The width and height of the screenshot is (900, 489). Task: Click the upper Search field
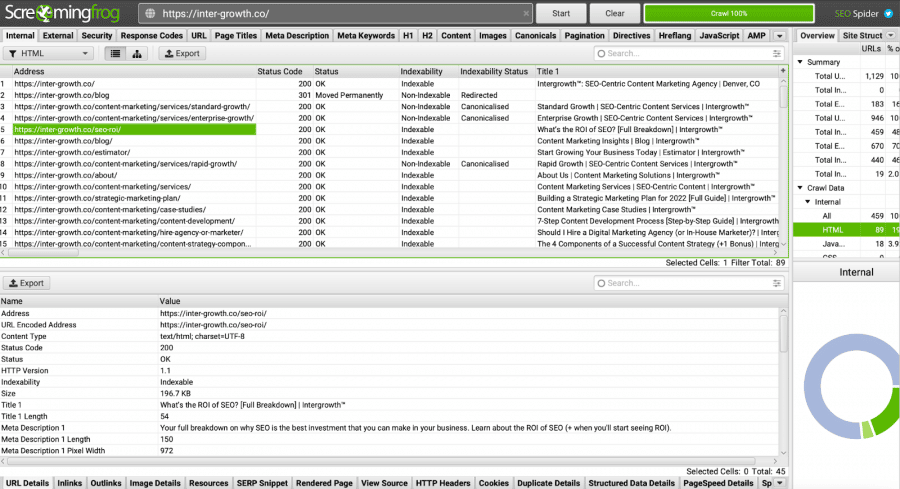(689, 53)
